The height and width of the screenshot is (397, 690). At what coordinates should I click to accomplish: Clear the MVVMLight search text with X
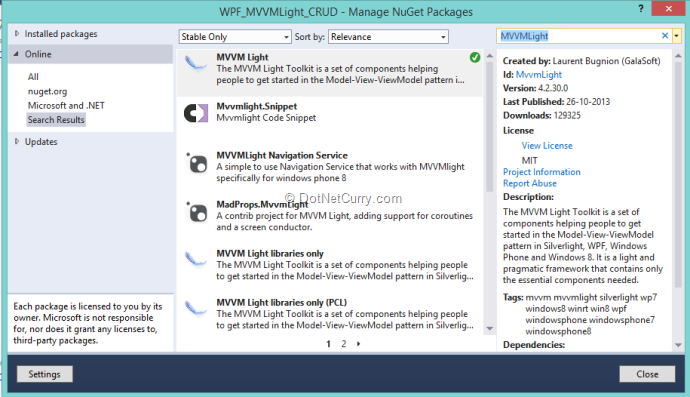[x=665, y=36]
